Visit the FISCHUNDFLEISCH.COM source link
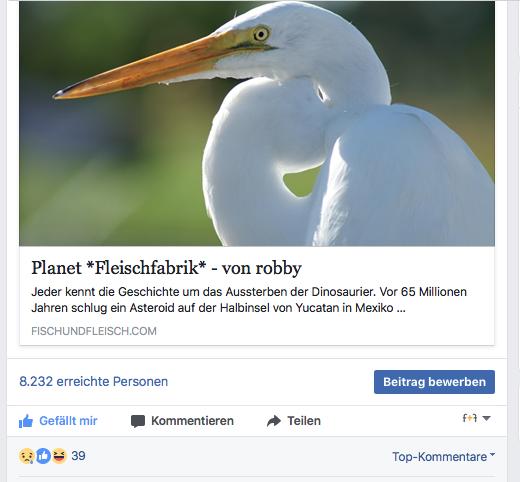The height and width of the screenshot is (482, 520). tap(94, 331)
